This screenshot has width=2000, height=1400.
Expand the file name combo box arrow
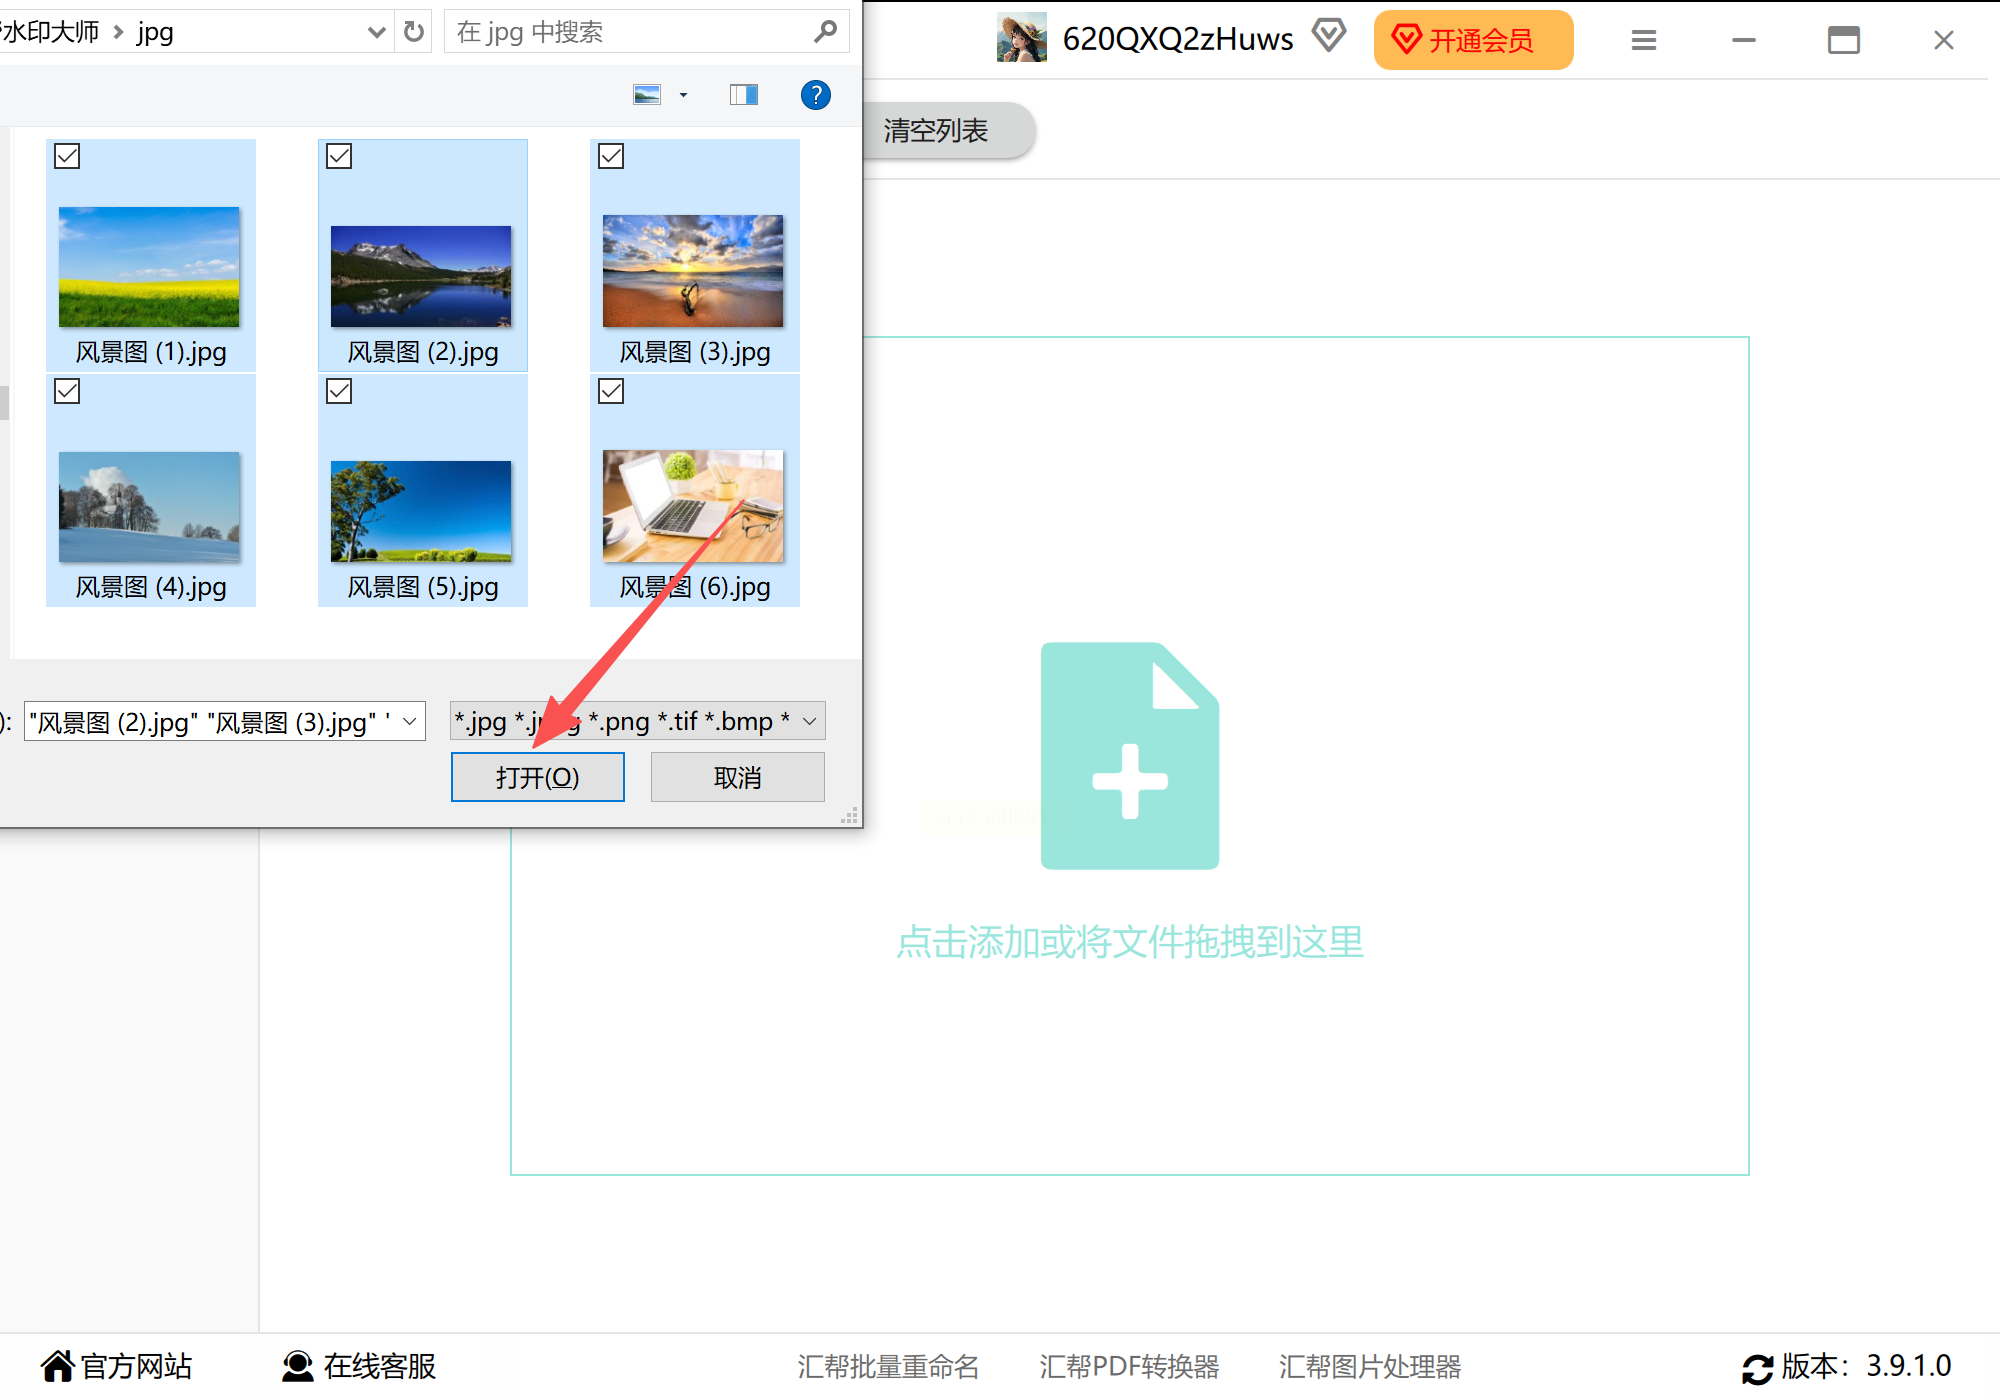click(409, 721)
